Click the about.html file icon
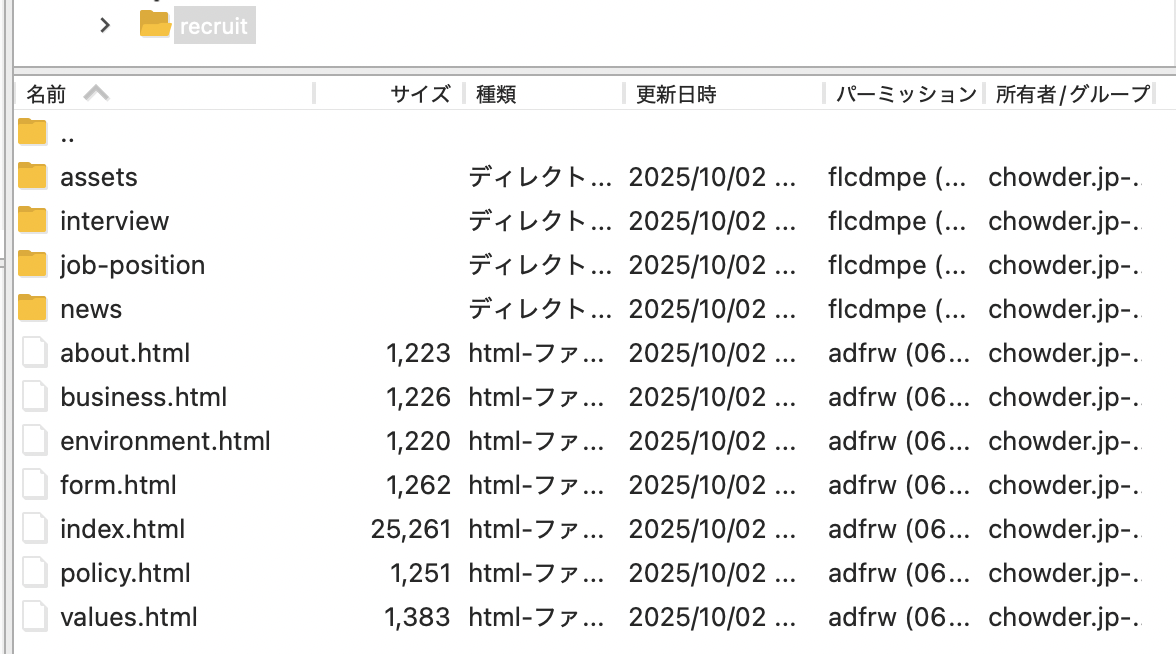Viewport: 1176px width, 654px height. coord(35,353)
